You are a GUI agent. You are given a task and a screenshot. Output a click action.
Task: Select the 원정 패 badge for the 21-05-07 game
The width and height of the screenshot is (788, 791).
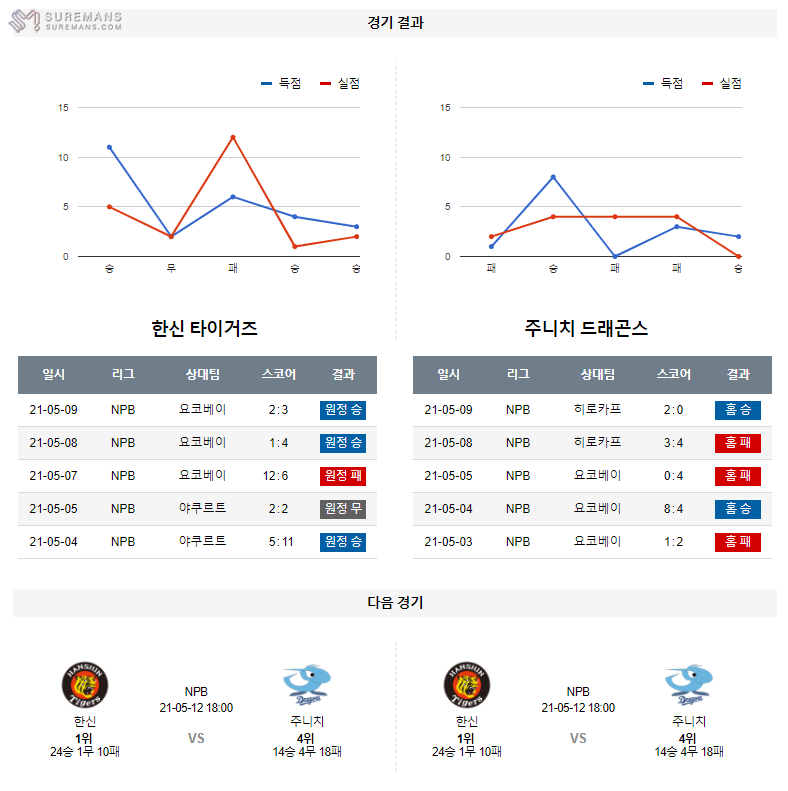[342, 476]
